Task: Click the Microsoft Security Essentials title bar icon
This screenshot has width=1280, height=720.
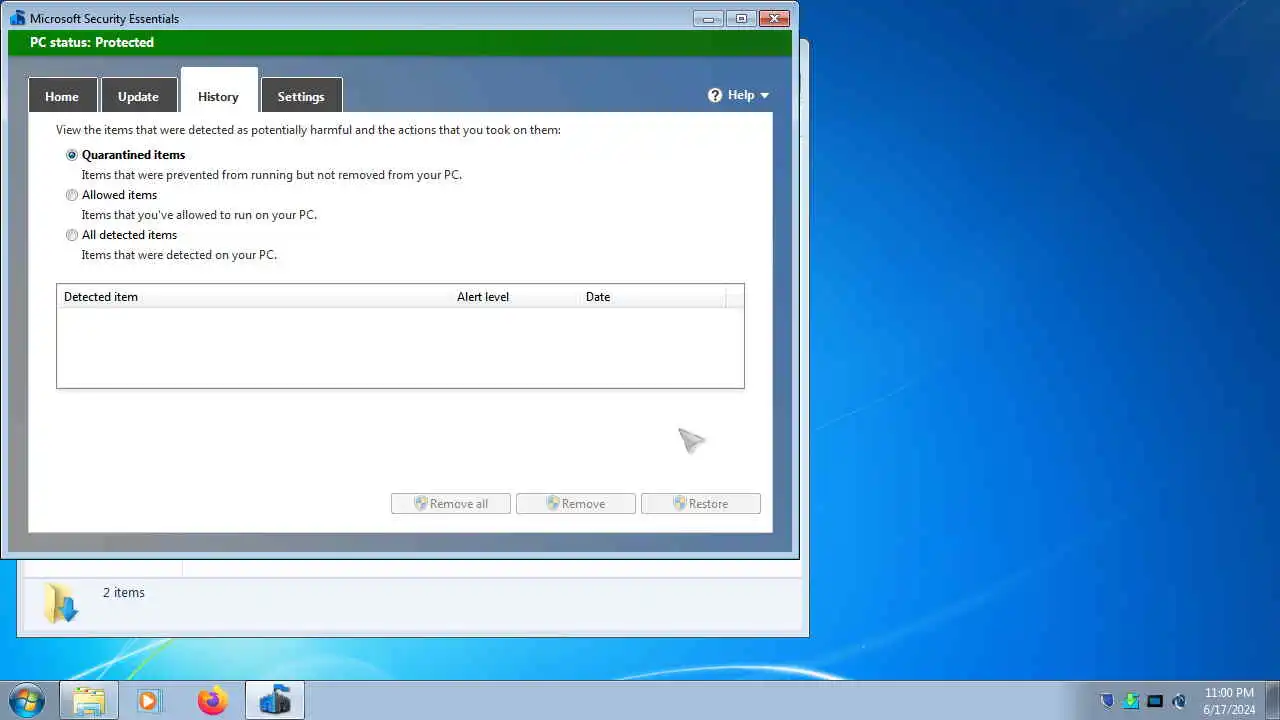Action: point(18,18)
